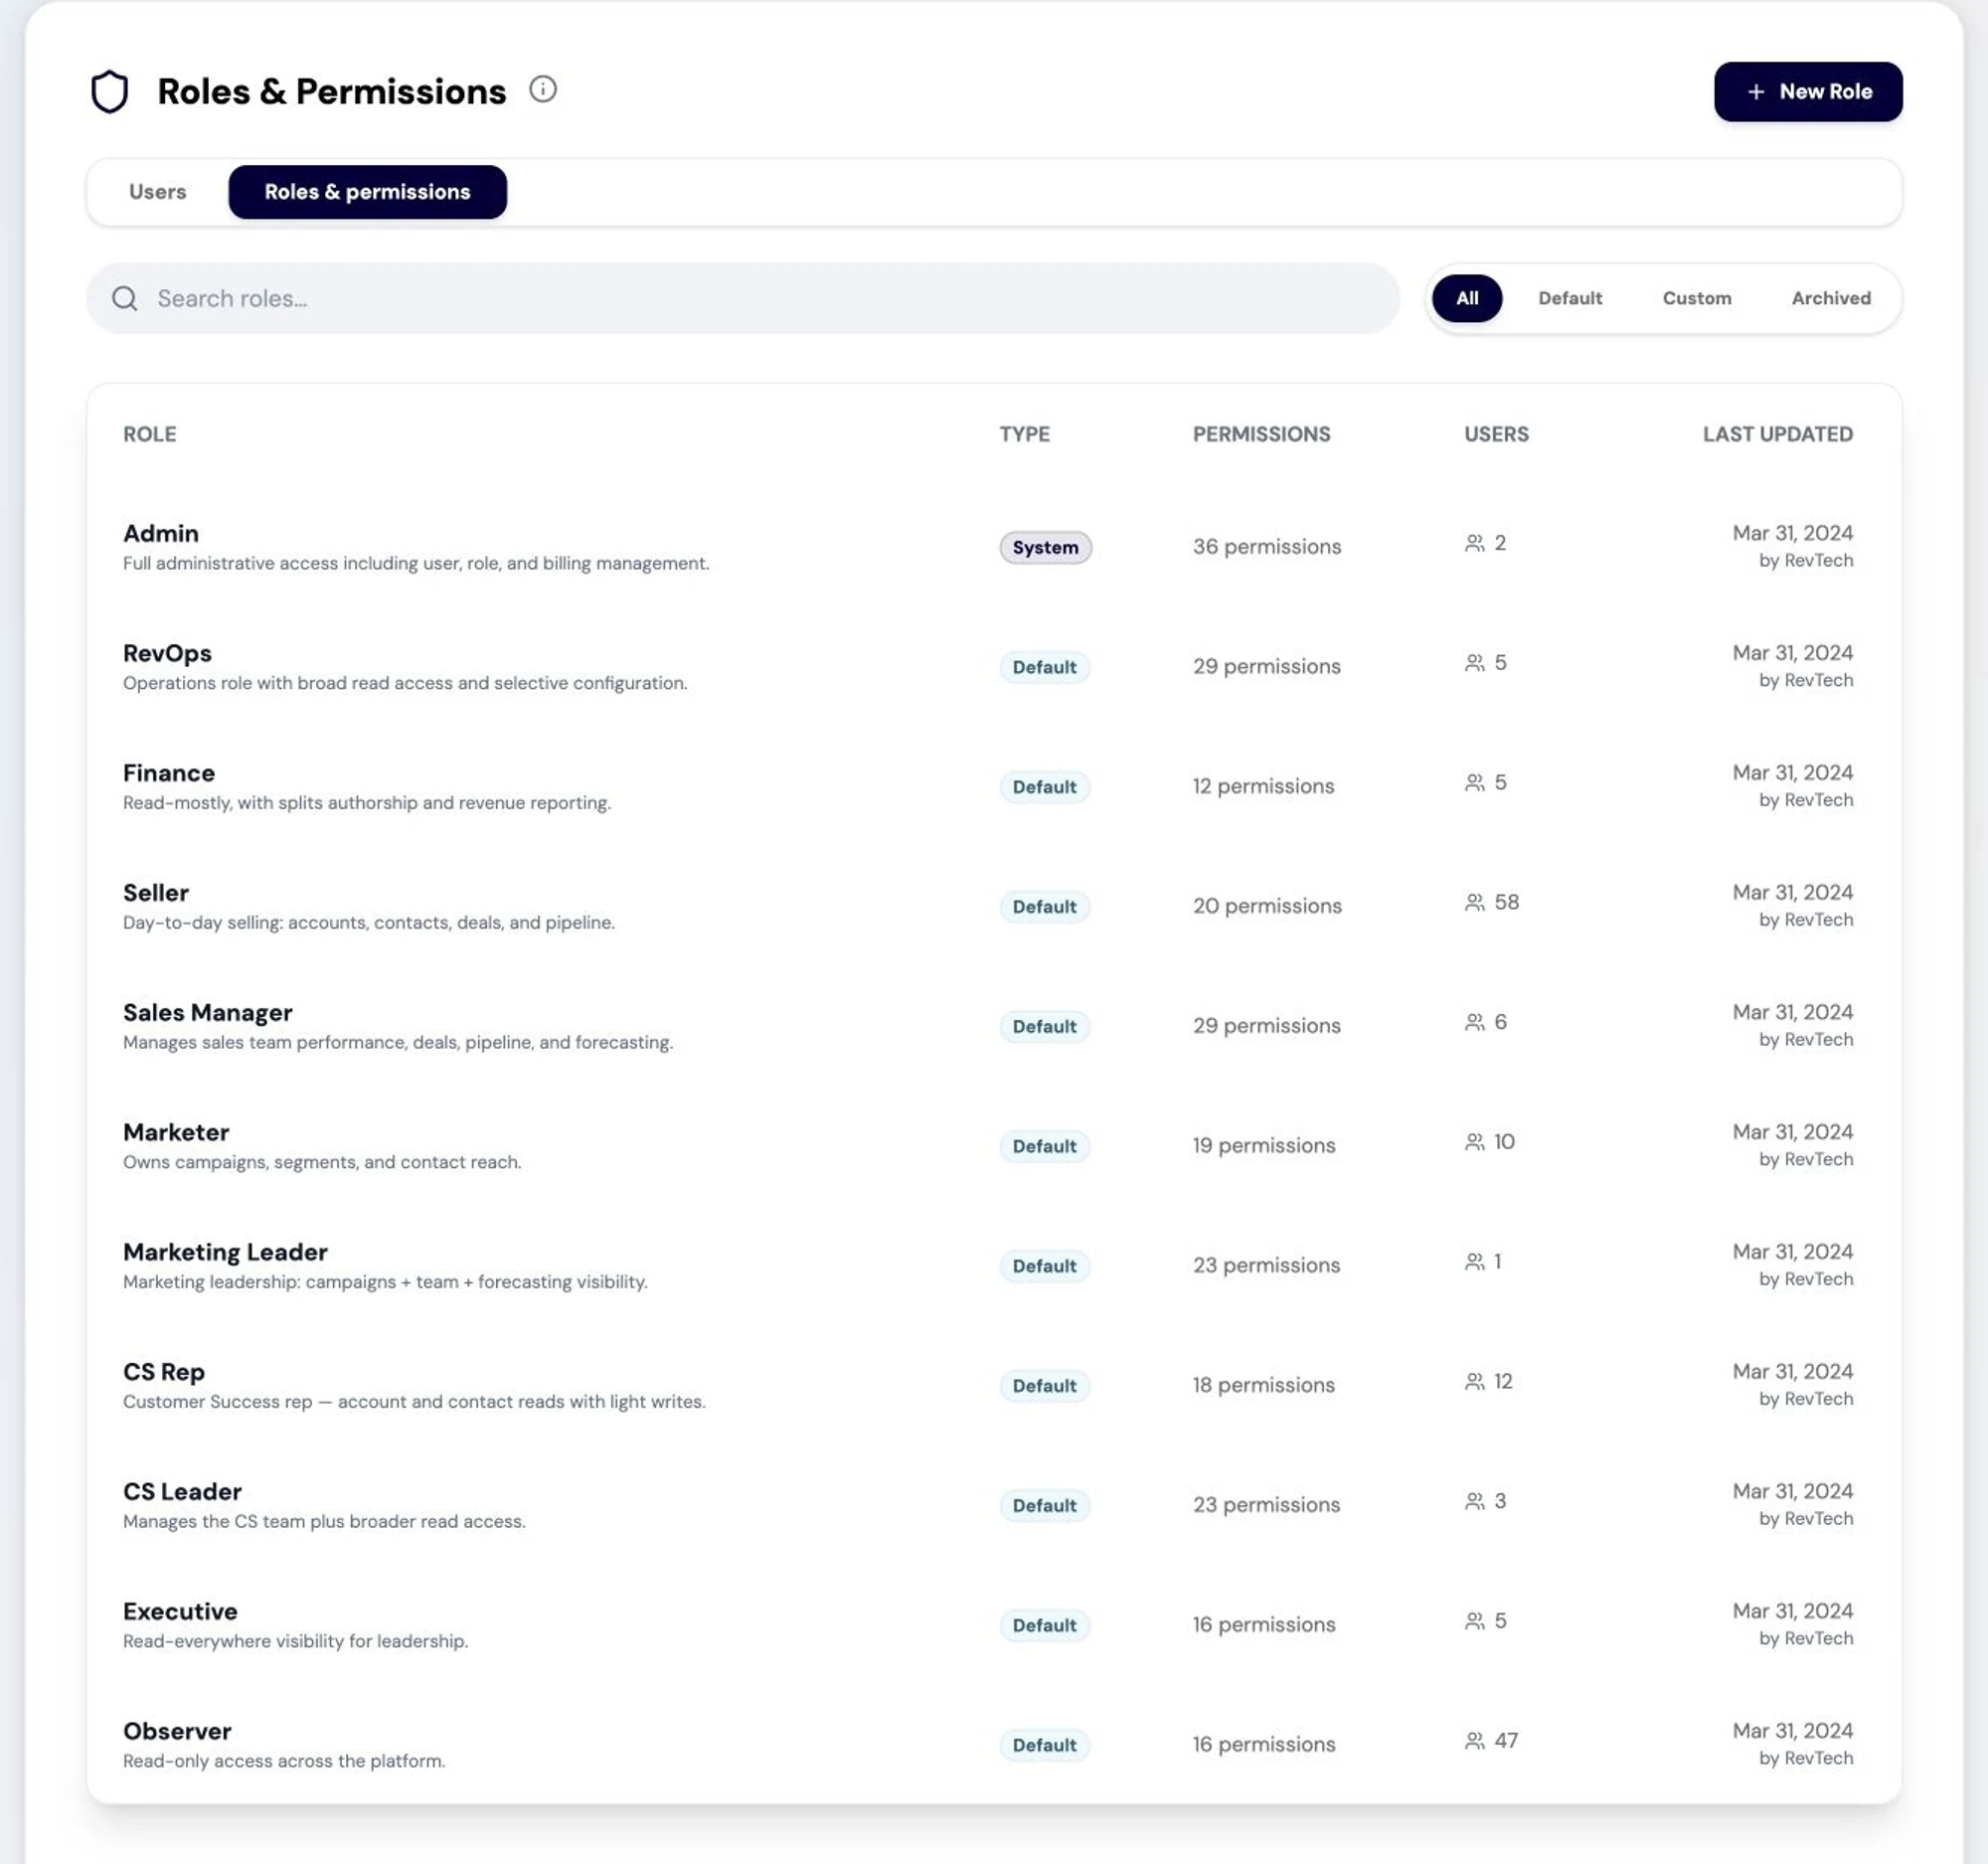1988x1864 pixels.
Task: Open the Admin role
Action: click(994, 547)
